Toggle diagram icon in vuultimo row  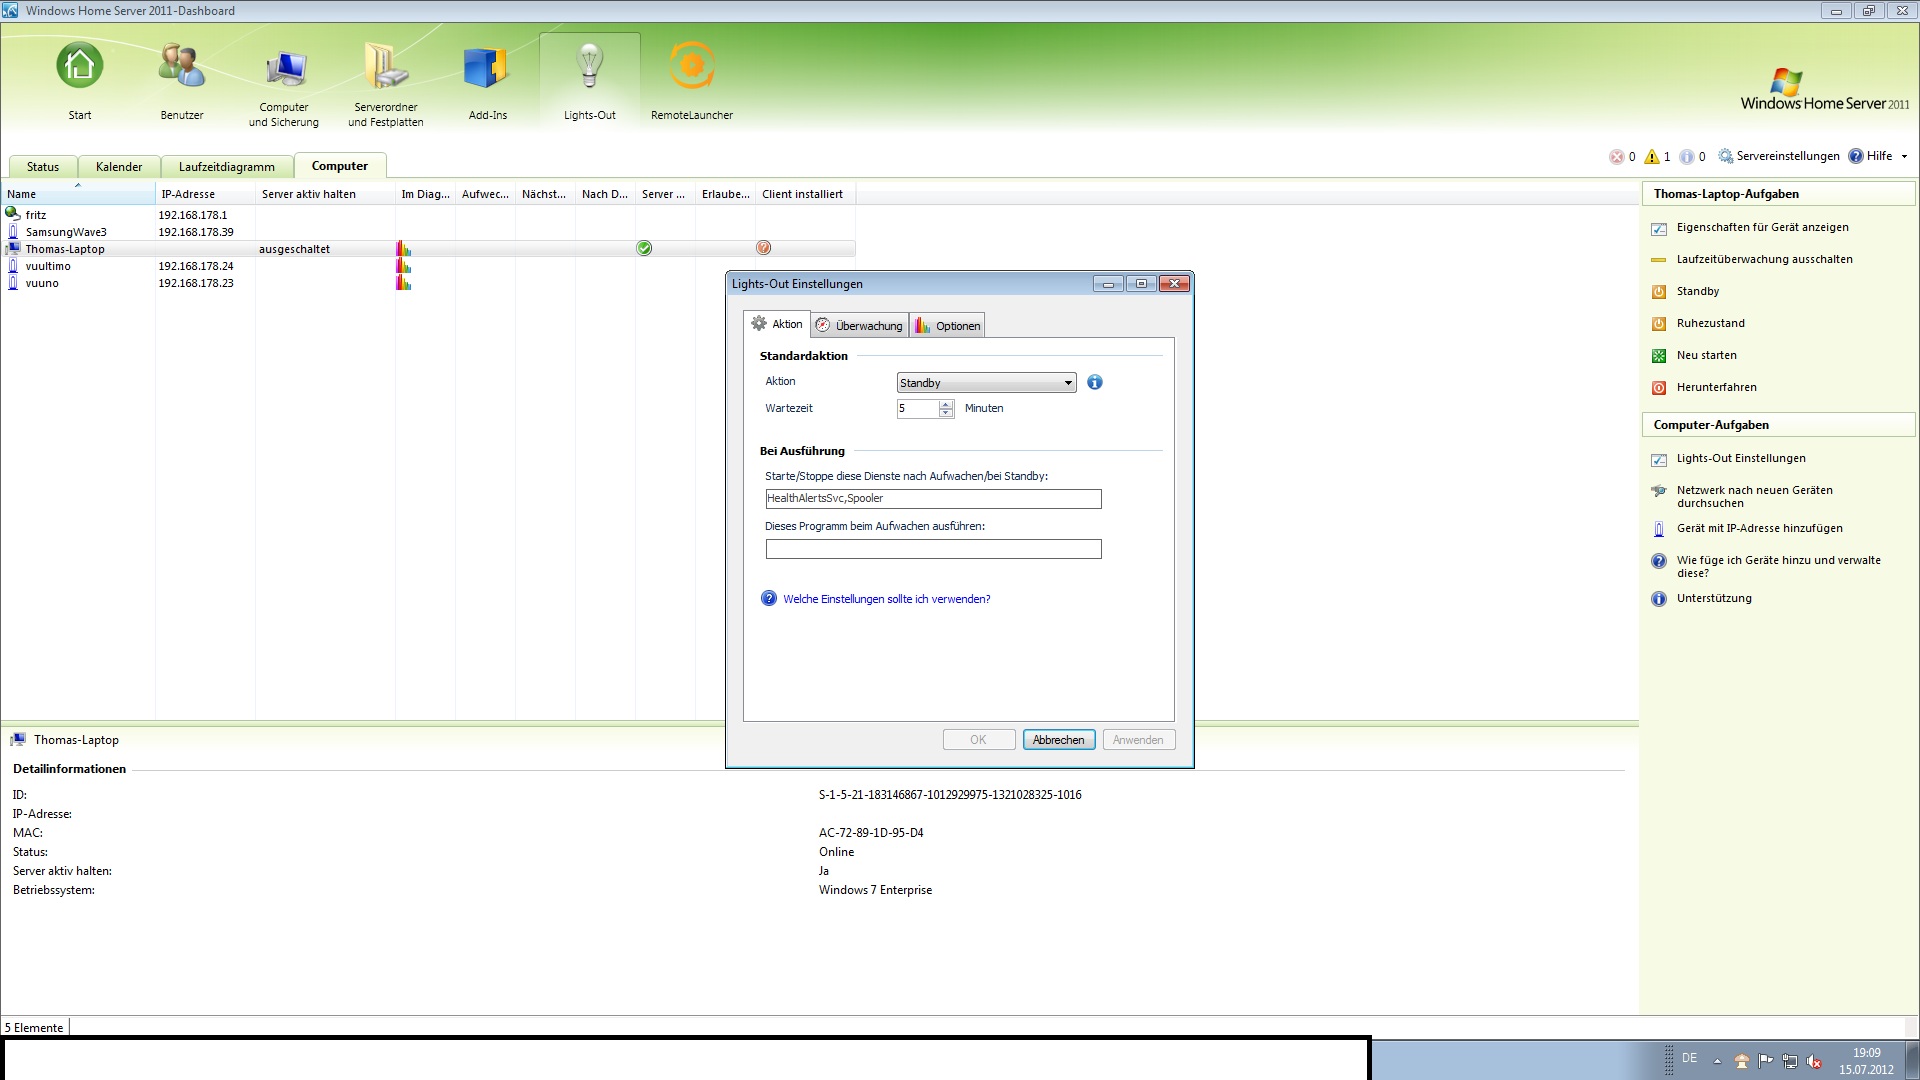pyautogui.click(x=403, y=266)
